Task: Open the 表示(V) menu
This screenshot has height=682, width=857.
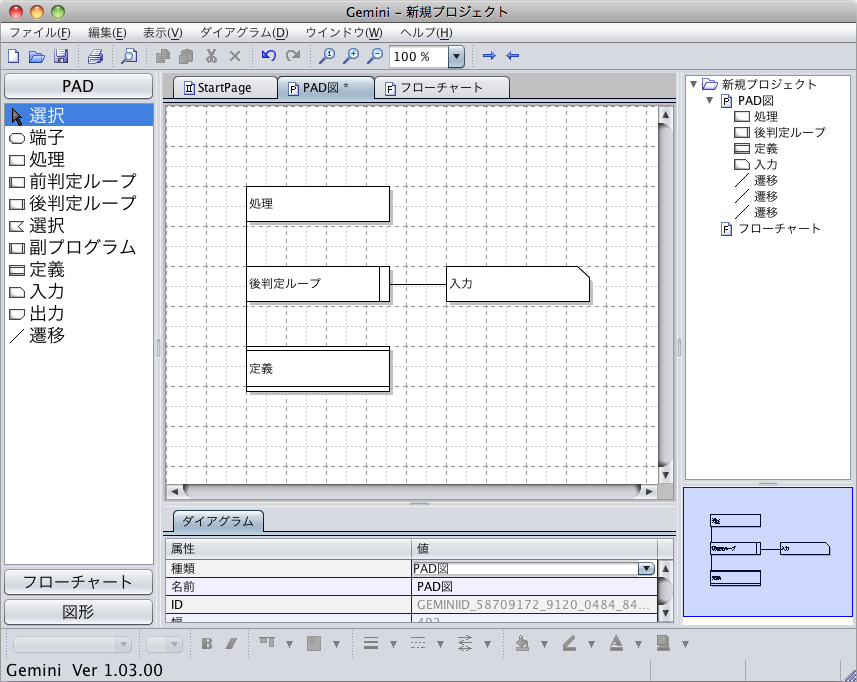Action: click(x=162, y=33)
